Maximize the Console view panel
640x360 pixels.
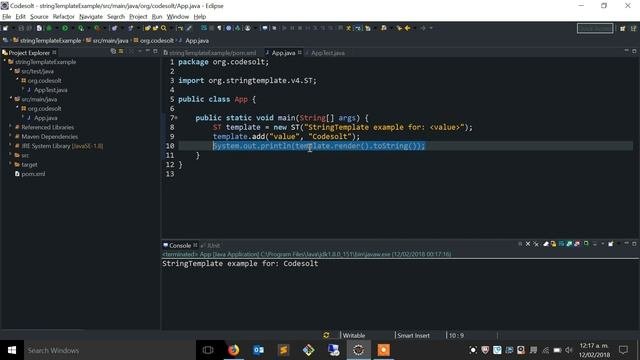click(634, 244)
